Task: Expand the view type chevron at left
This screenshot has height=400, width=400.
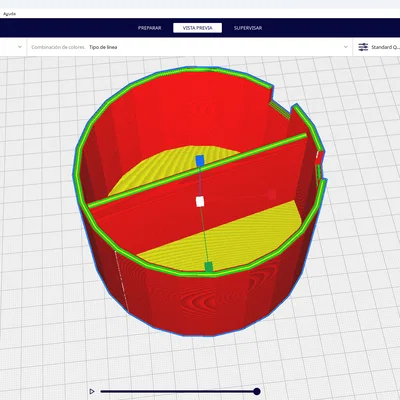Action: [x=20, y=47]
